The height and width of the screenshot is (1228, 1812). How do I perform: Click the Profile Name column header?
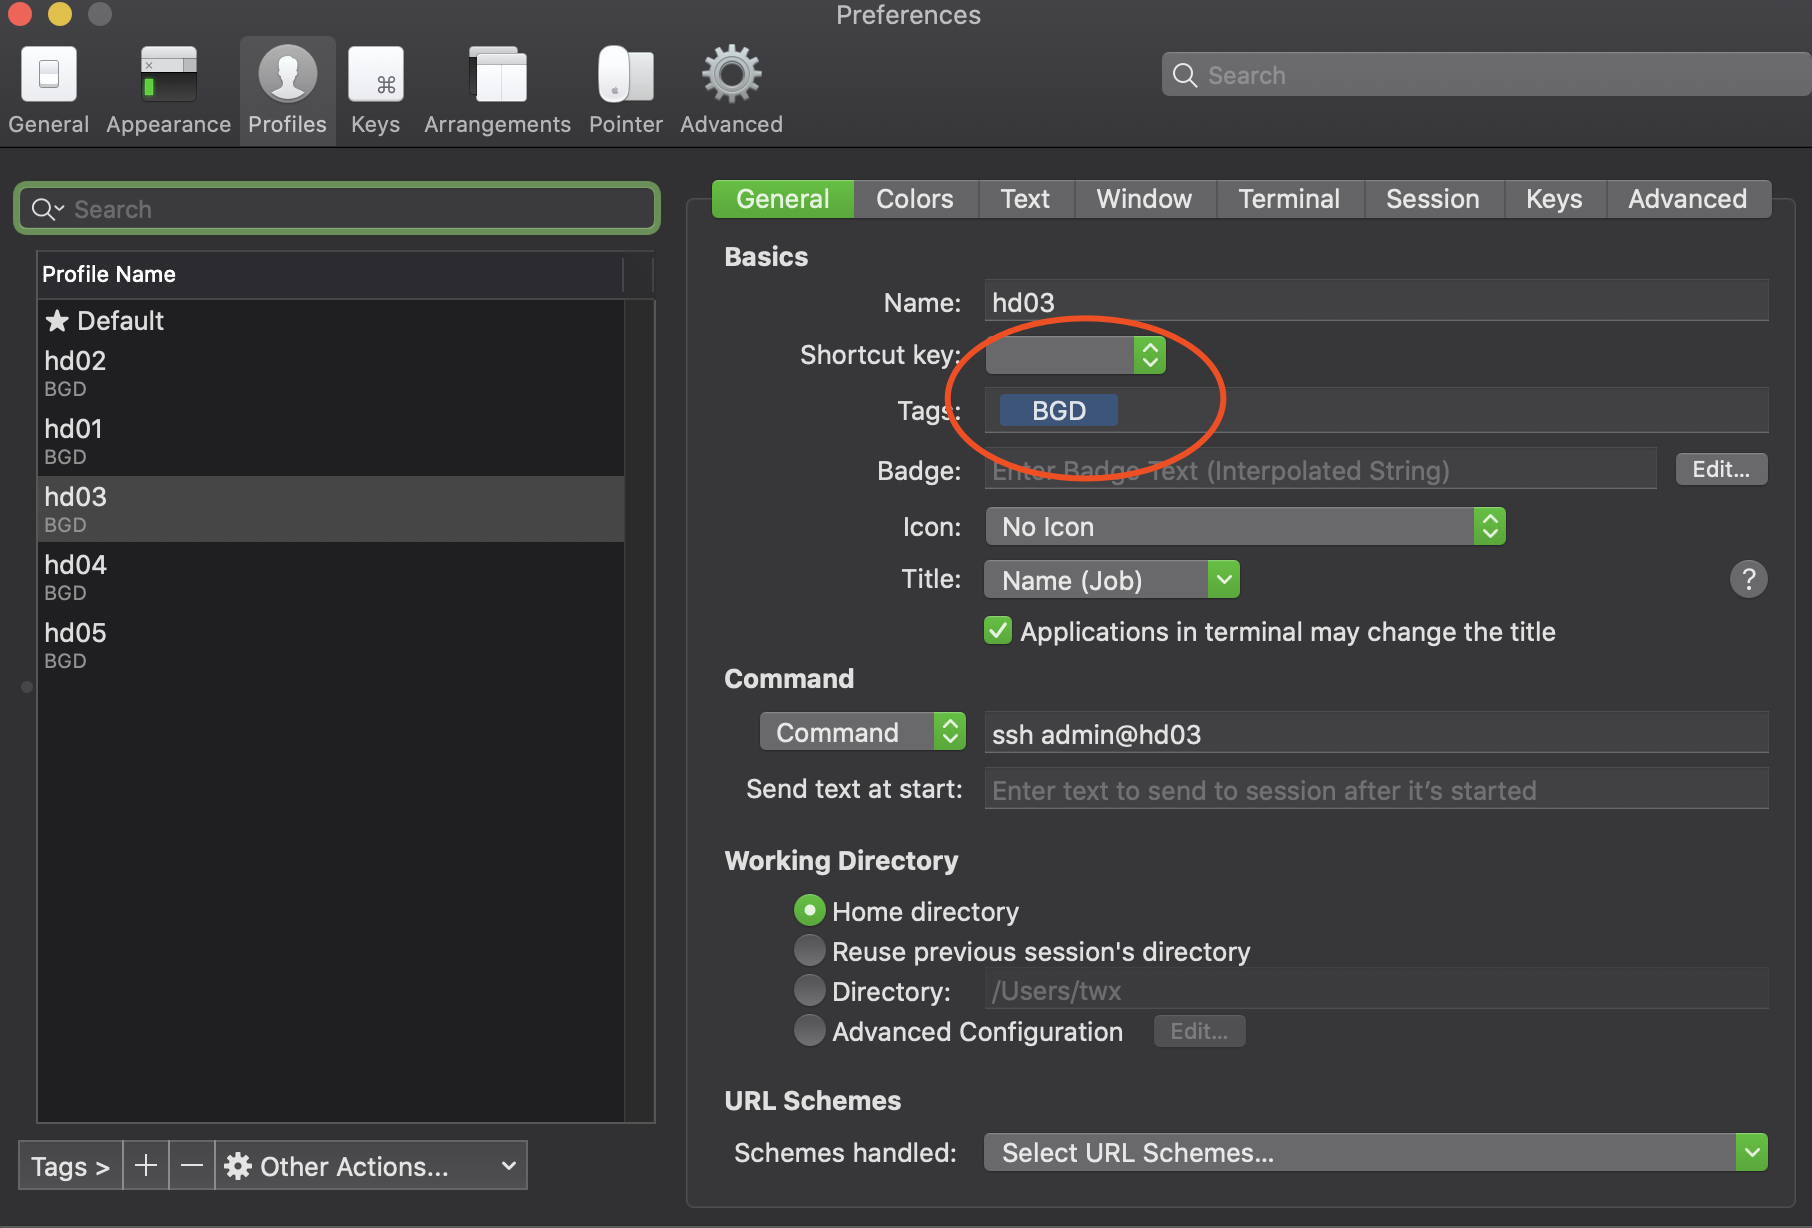click(330, 274)
